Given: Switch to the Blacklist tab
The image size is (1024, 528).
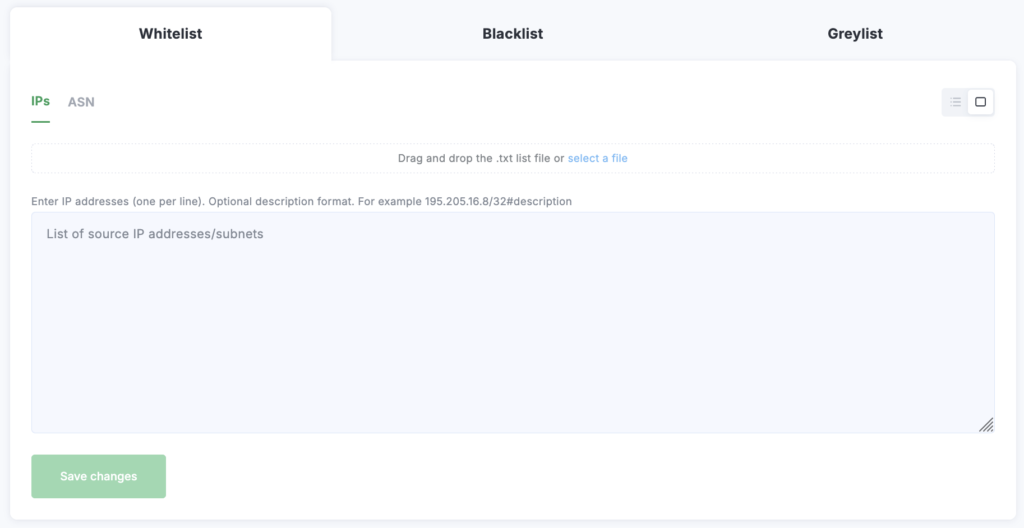Looking at the screenshot, I should click(512, 34).
